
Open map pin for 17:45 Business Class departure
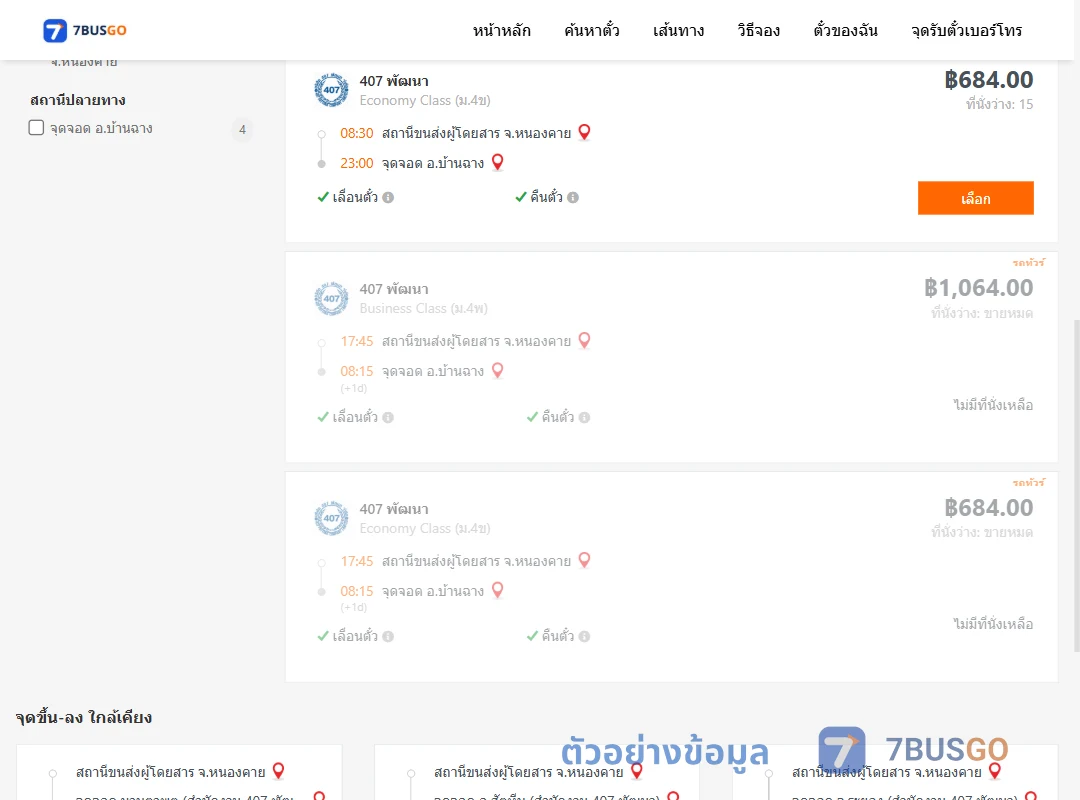tap(584, 340)
